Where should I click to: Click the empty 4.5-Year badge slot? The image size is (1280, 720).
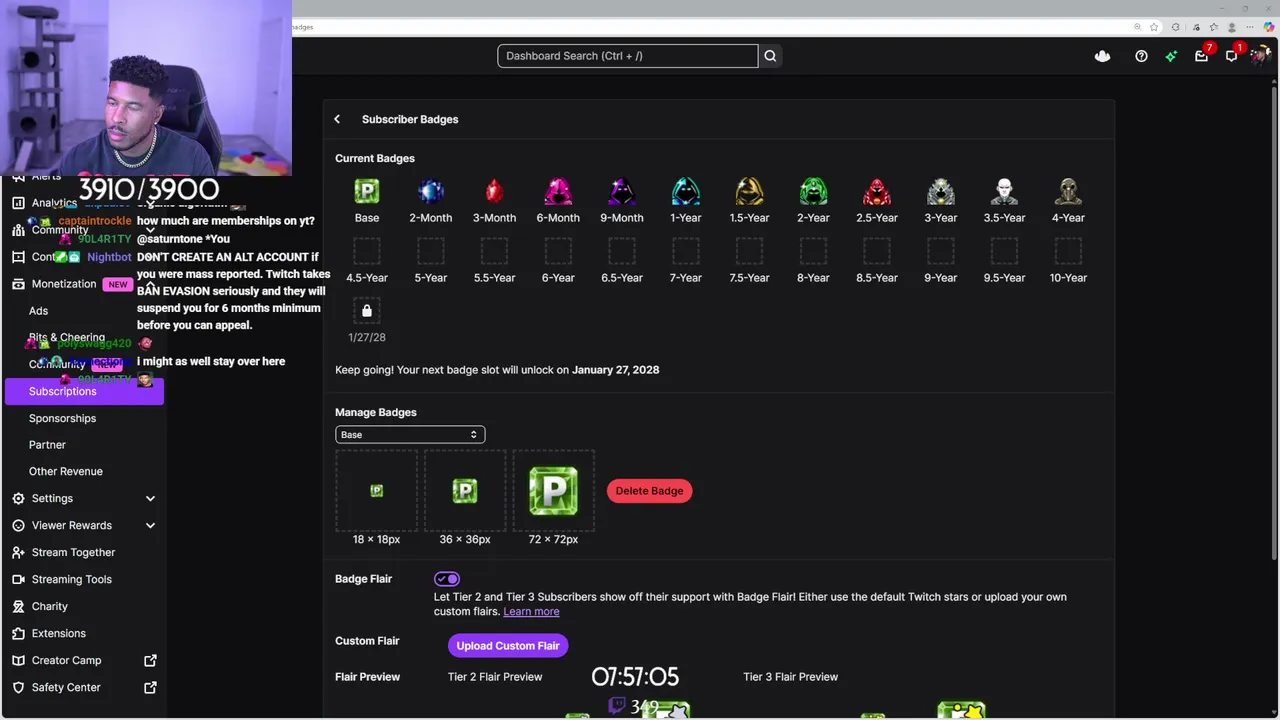(x=367, y=251)
